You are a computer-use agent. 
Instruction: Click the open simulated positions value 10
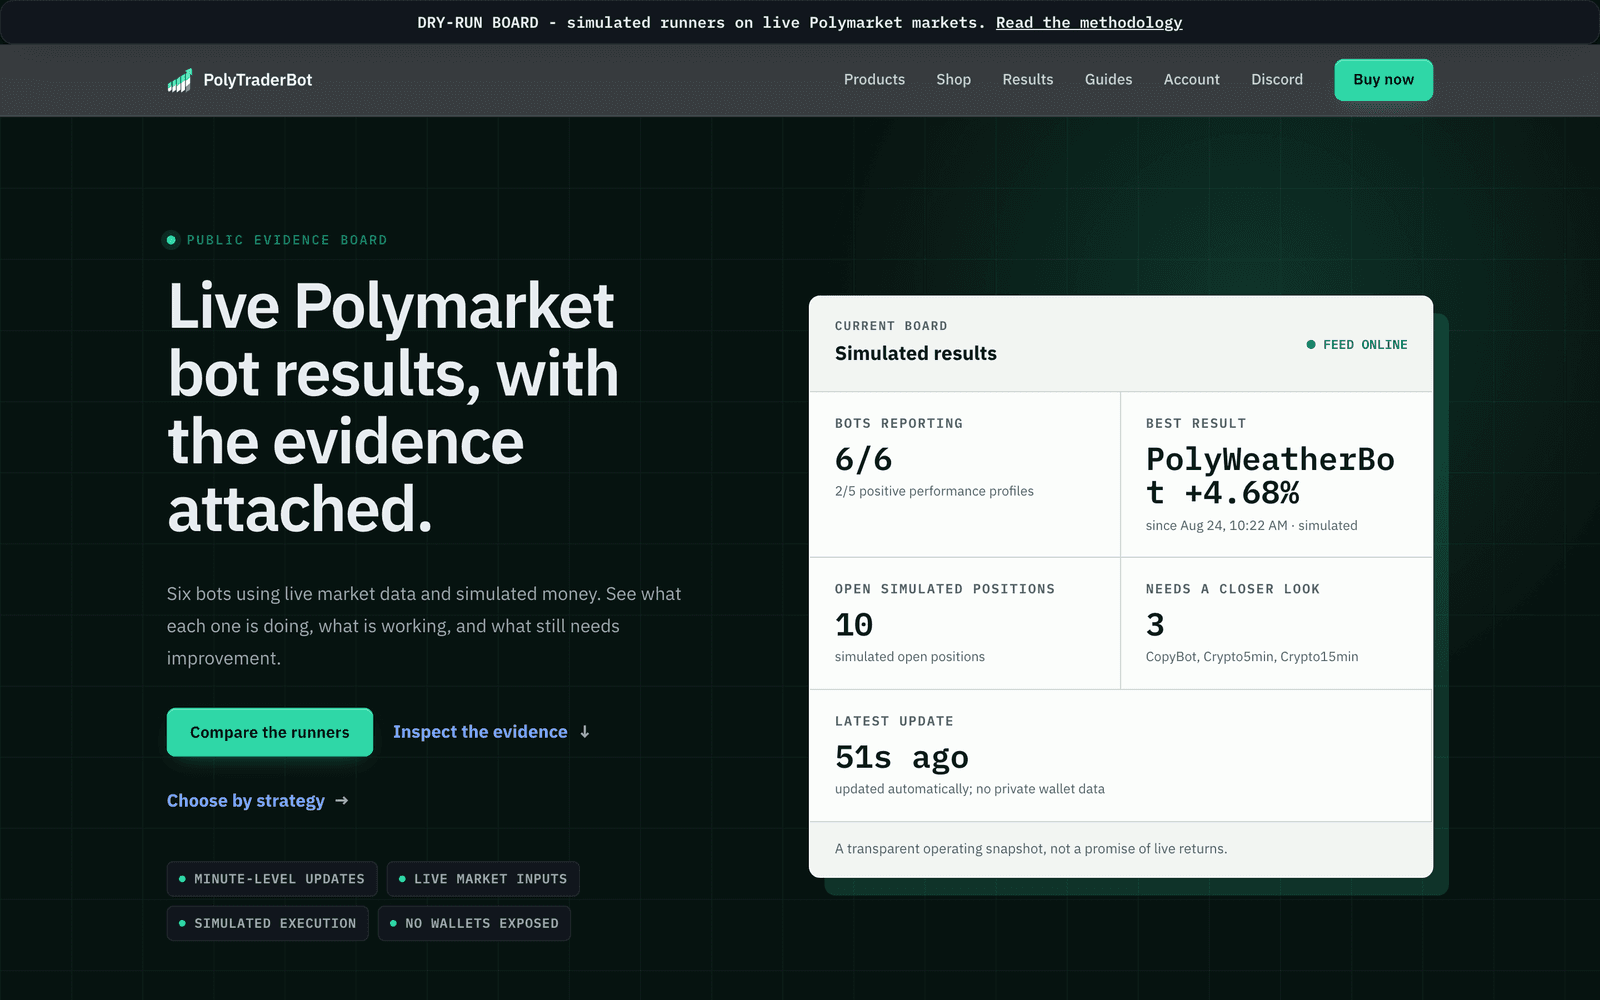click(x=854, y=625)
